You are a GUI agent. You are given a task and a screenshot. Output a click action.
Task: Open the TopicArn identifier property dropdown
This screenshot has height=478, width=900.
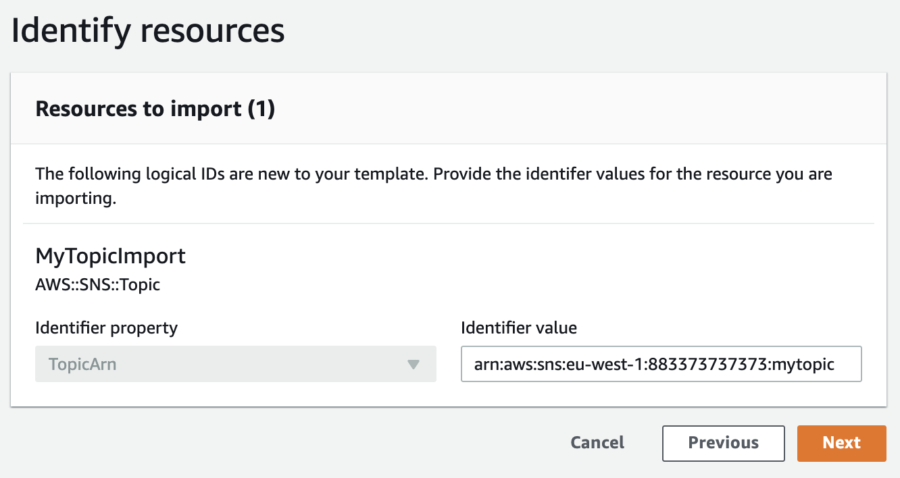(x=235, y=364)
